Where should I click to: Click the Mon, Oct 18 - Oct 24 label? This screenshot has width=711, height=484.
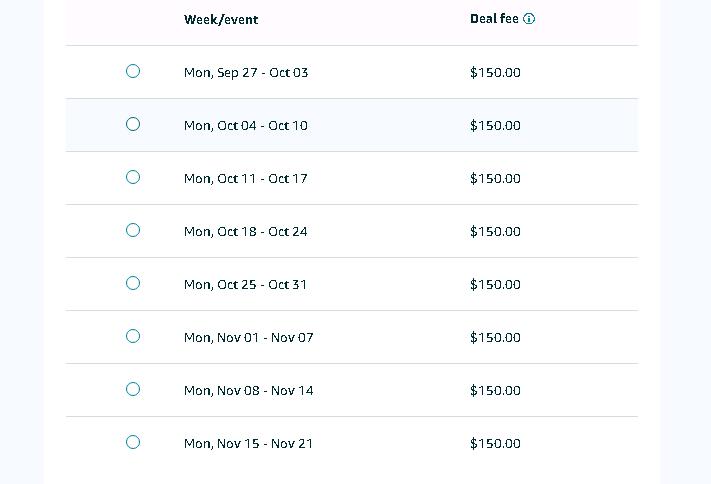coord(245,232)
